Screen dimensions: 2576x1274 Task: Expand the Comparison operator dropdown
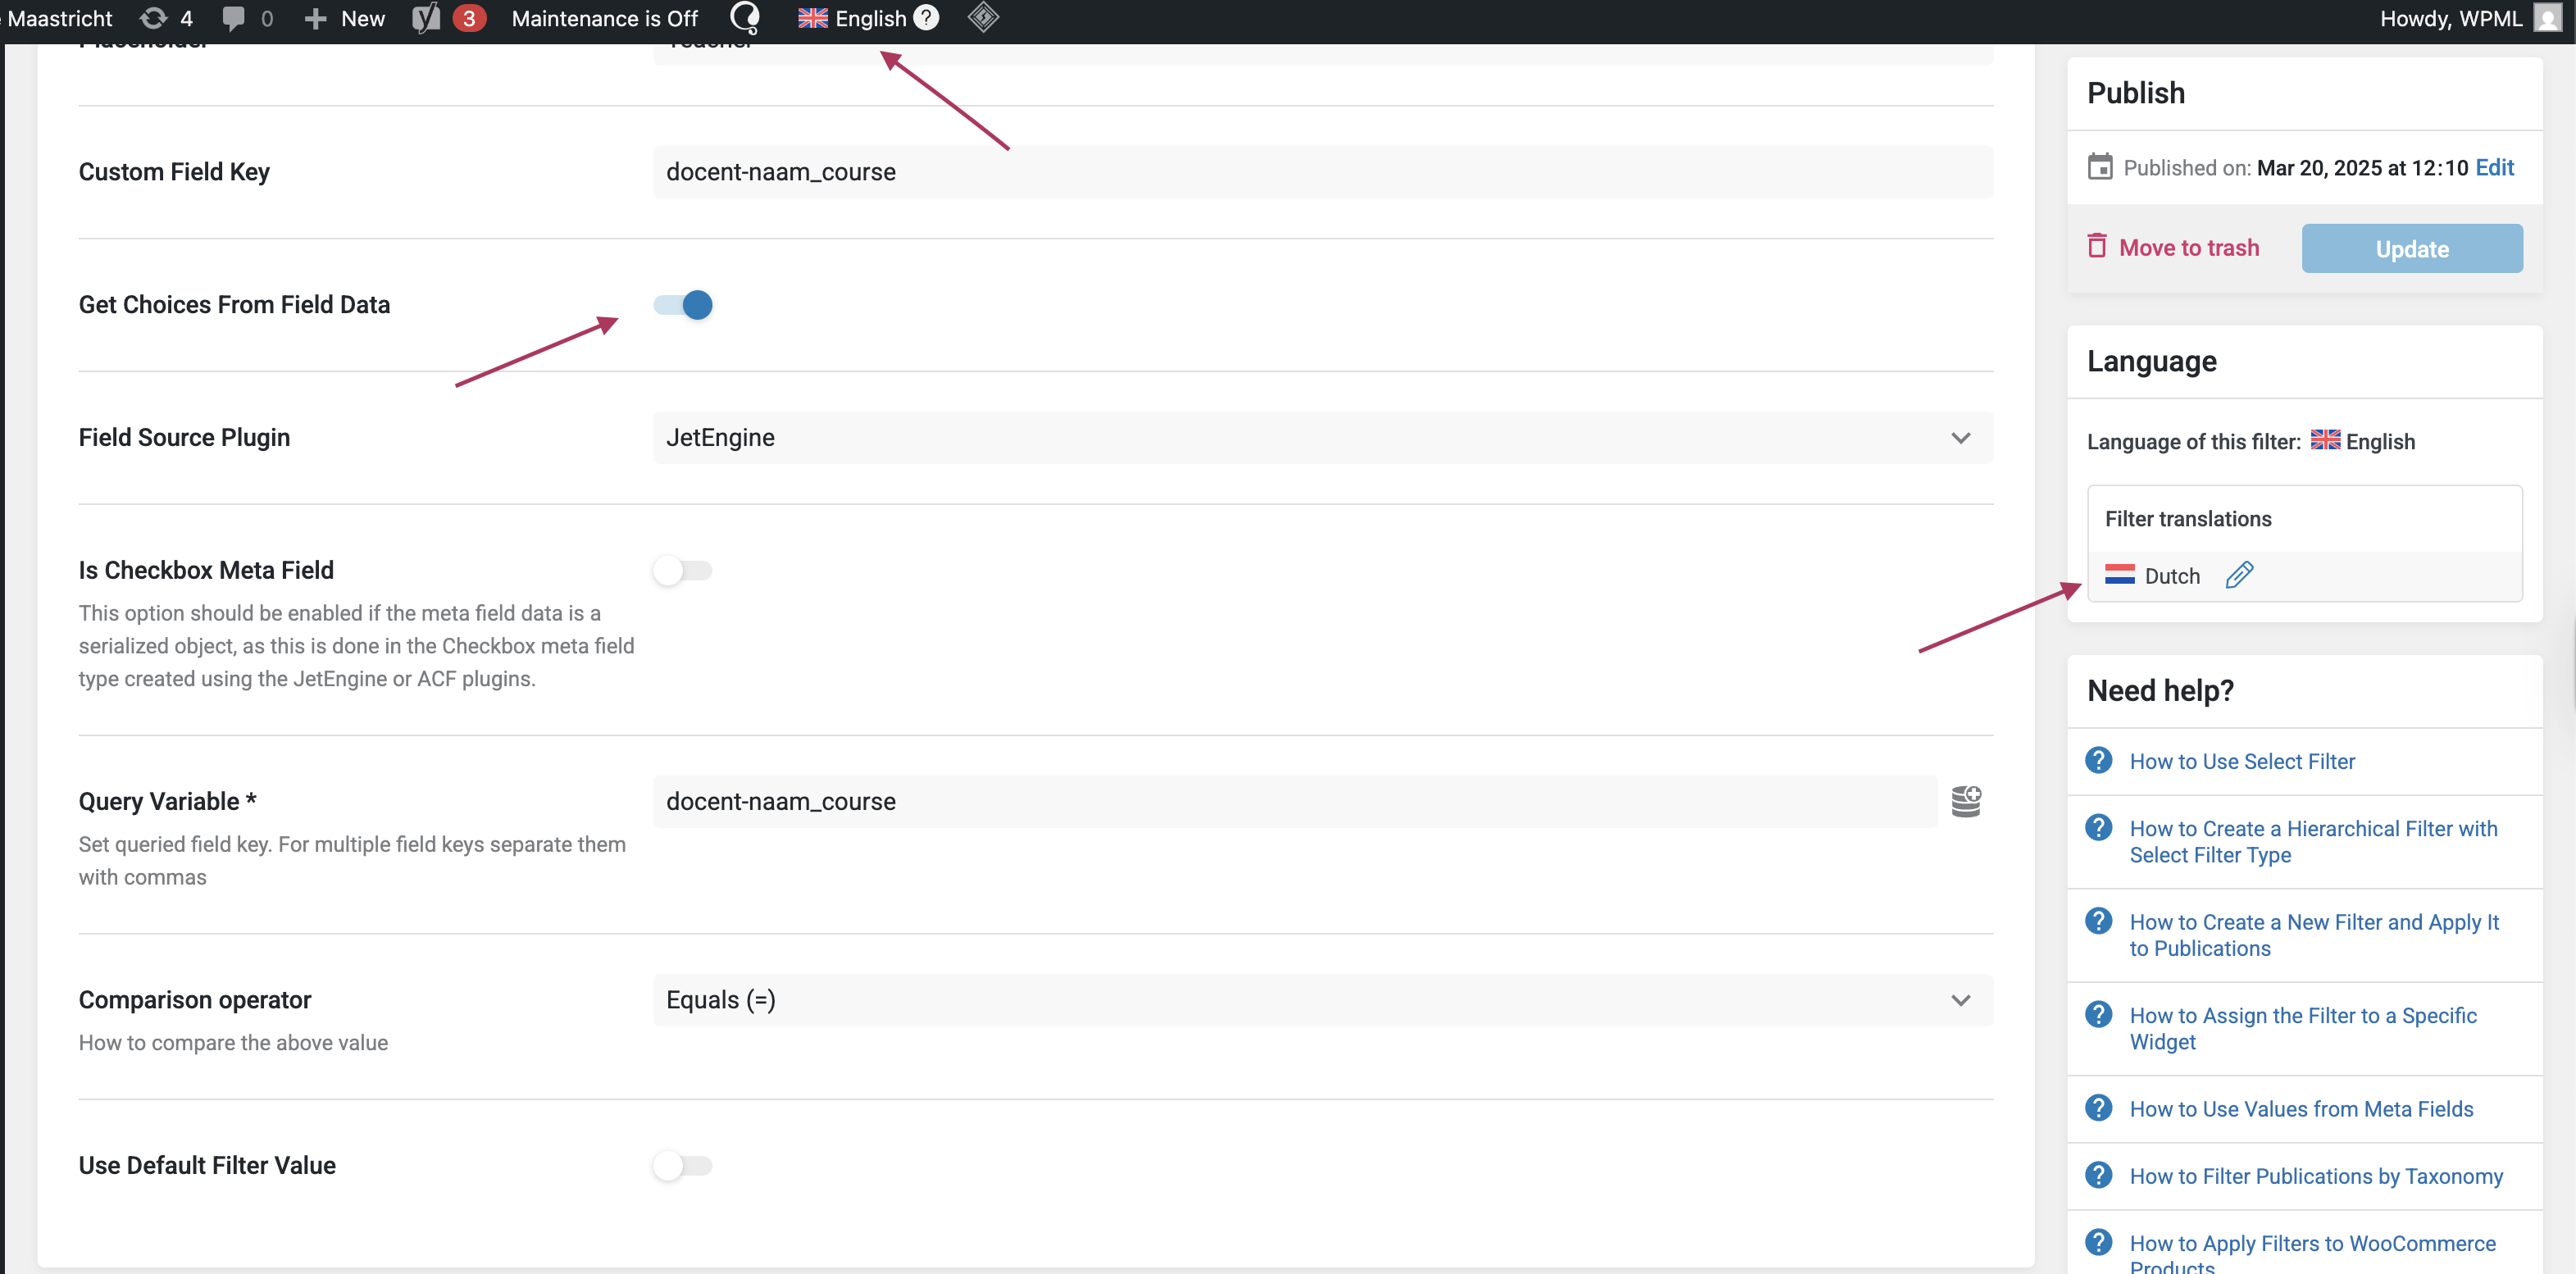pos(1322,1000)
